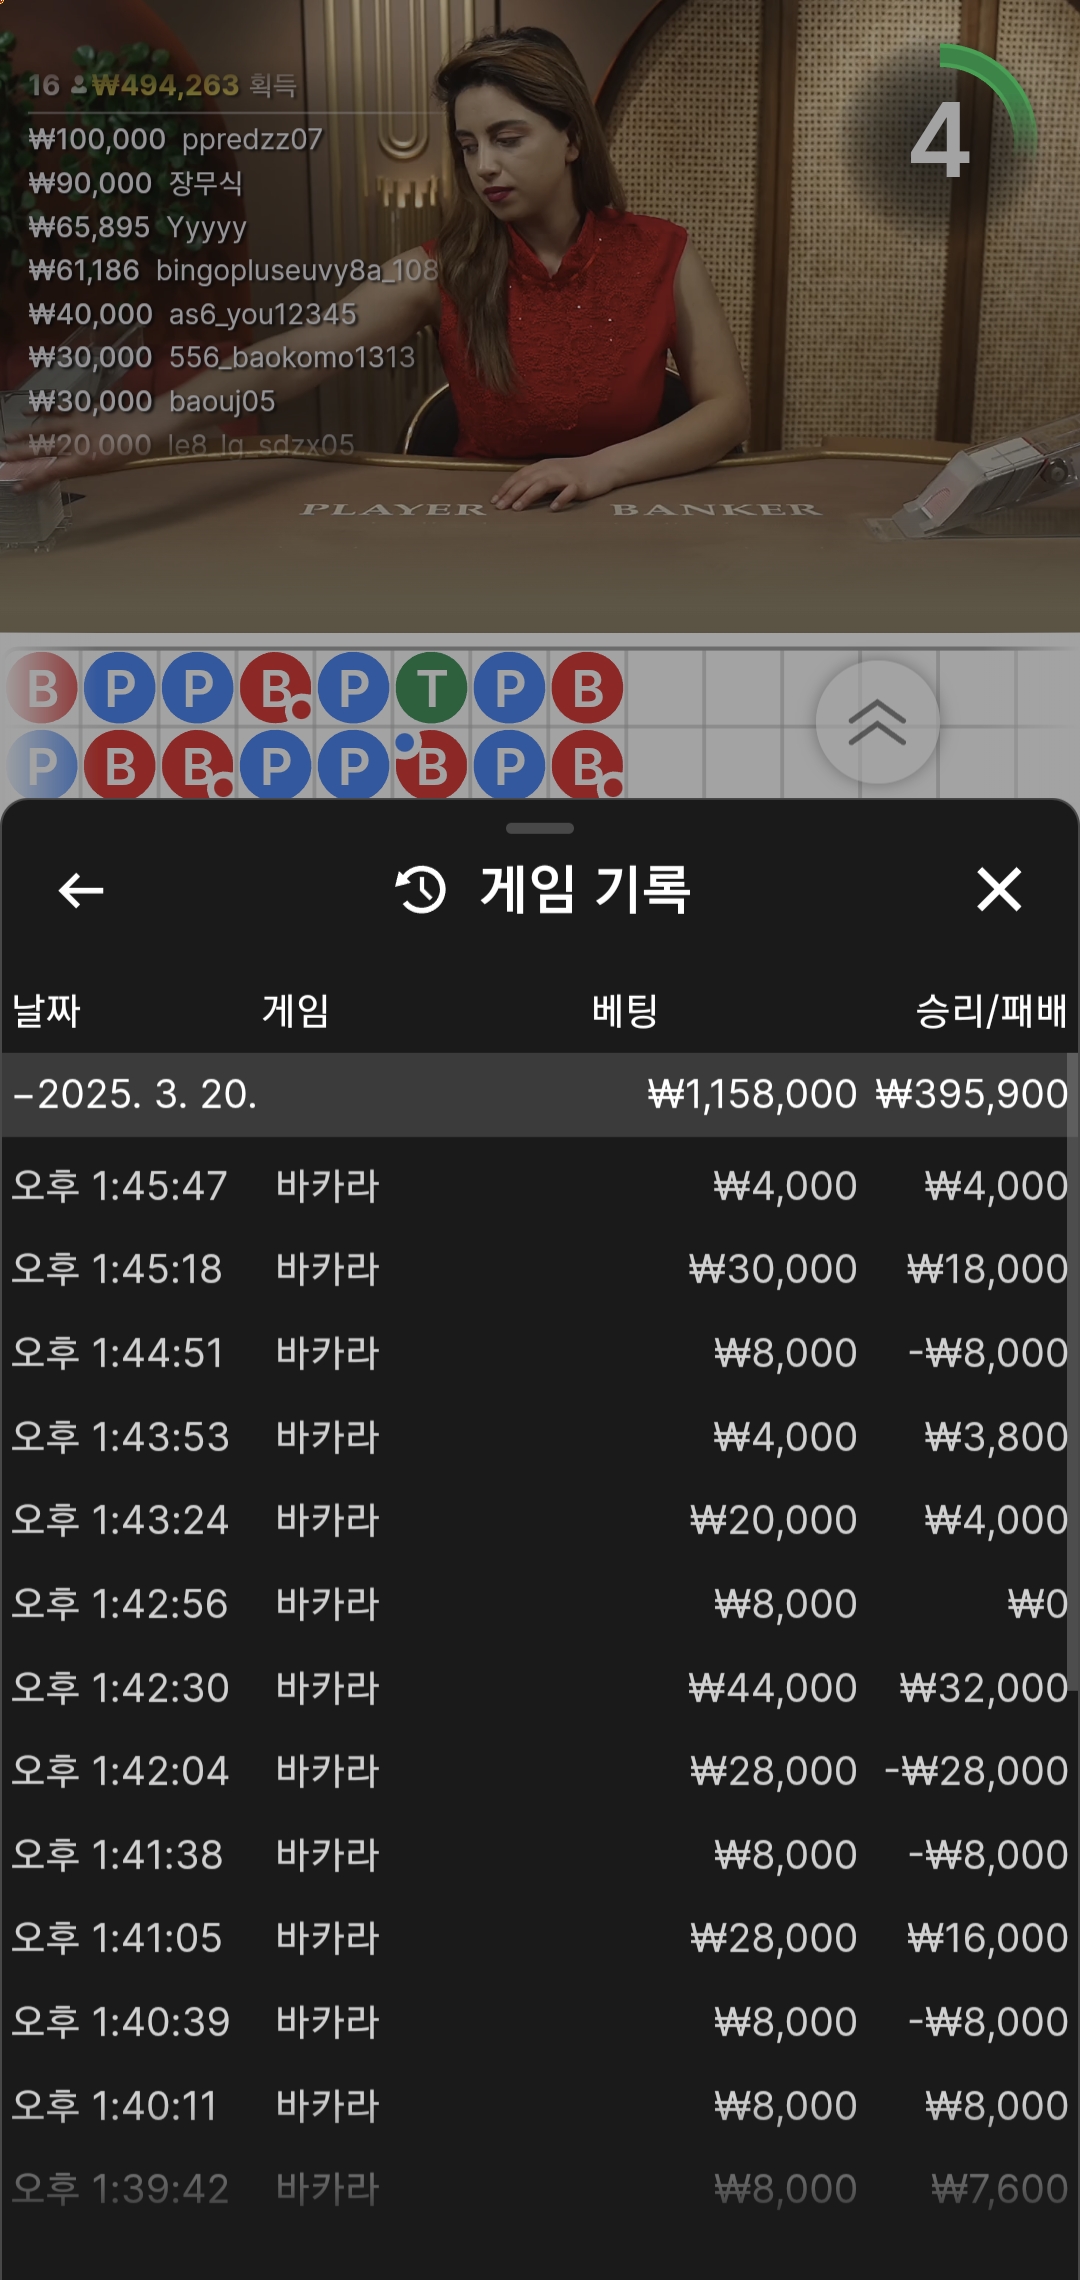Click the clock history icon beside 게임 기록

421,890
